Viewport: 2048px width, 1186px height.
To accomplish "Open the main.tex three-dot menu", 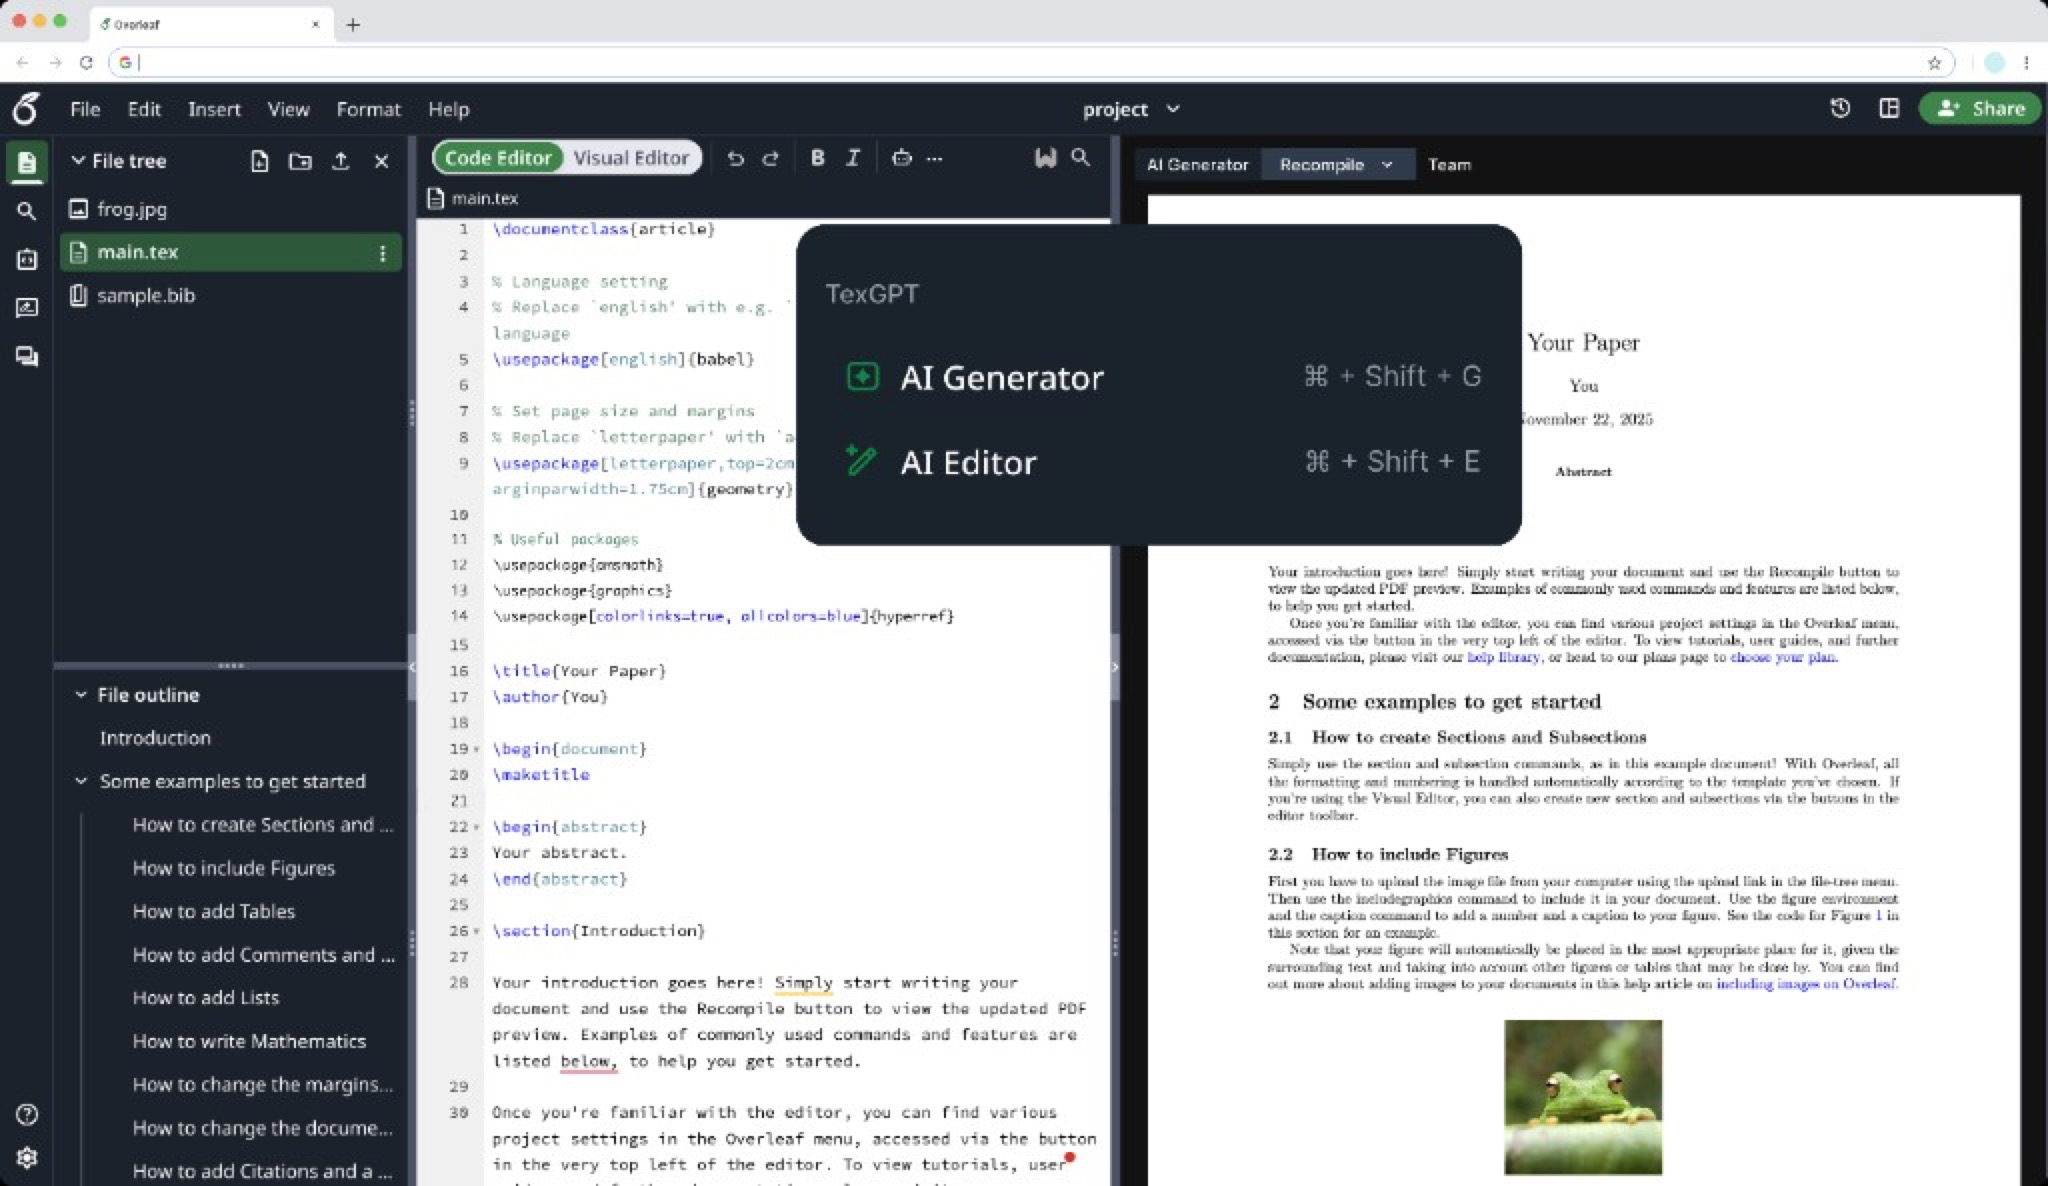I will click(382, 253).
